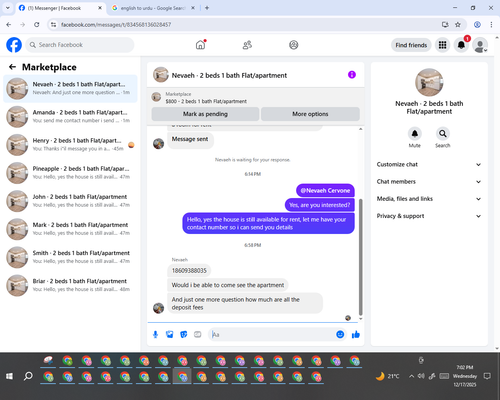Open Nevaeh conversation in the list
Image resolution: width=500 pixels, height=400 pixels.
[x=70, y=89]
